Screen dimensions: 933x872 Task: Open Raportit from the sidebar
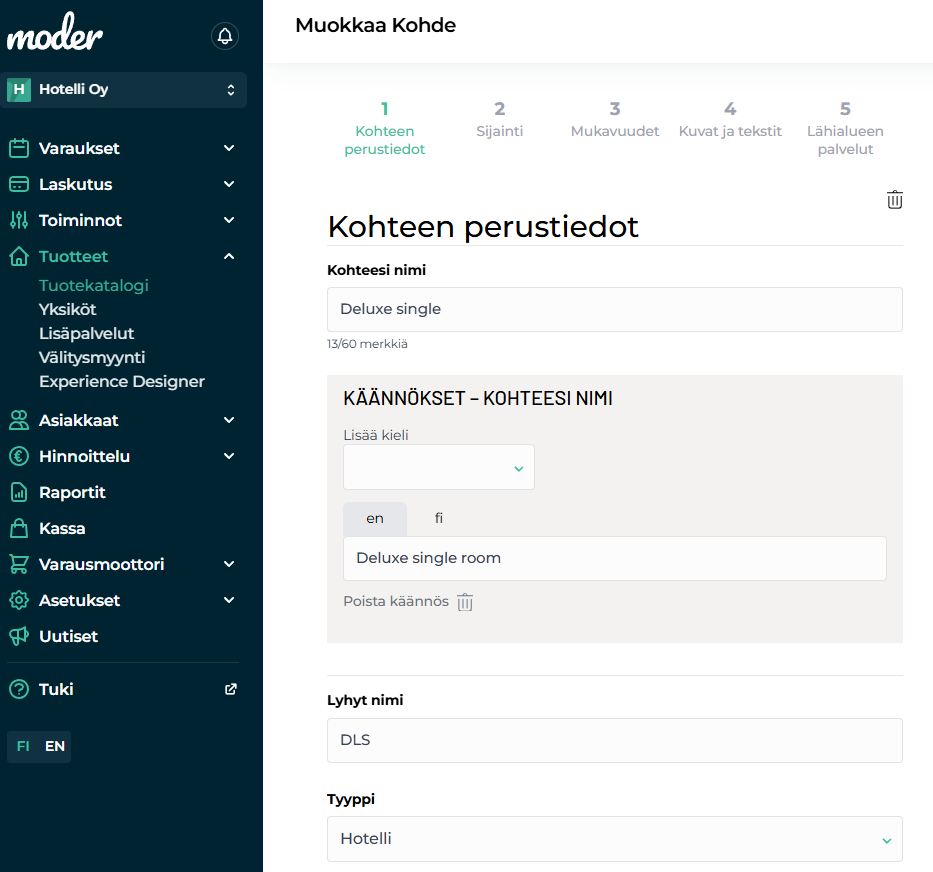(x=72, y=492)
